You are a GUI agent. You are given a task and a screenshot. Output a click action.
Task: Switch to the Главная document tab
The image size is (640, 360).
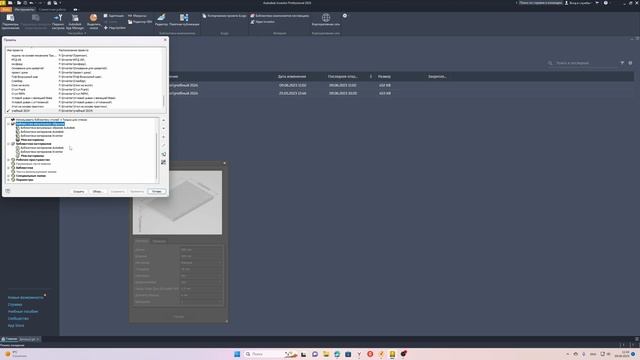9,339
